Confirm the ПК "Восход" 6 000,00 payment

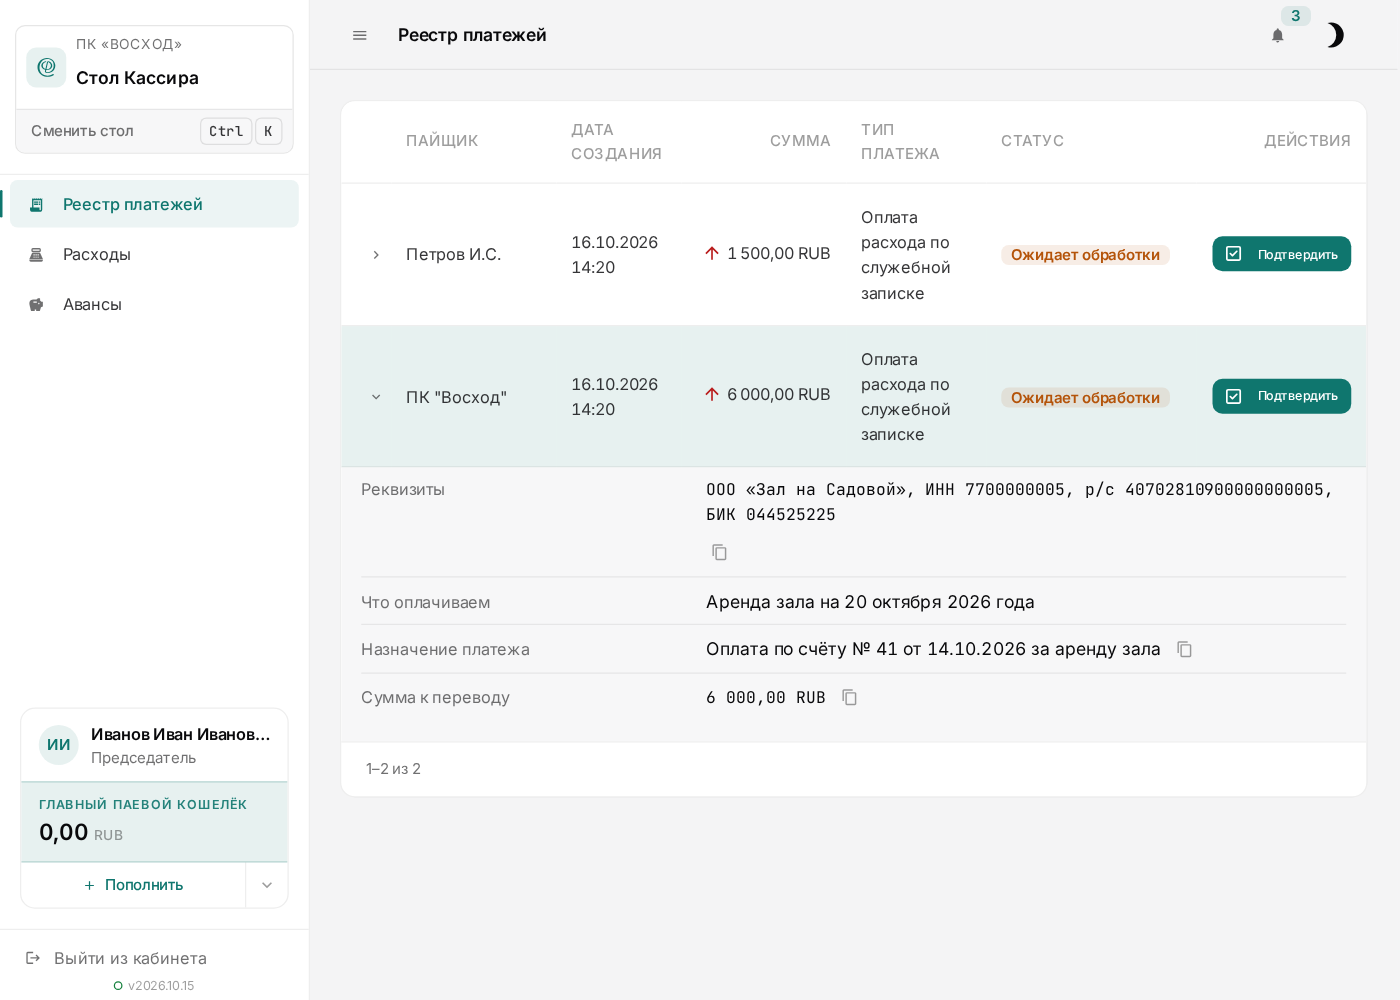click(x=1281, y=396)
